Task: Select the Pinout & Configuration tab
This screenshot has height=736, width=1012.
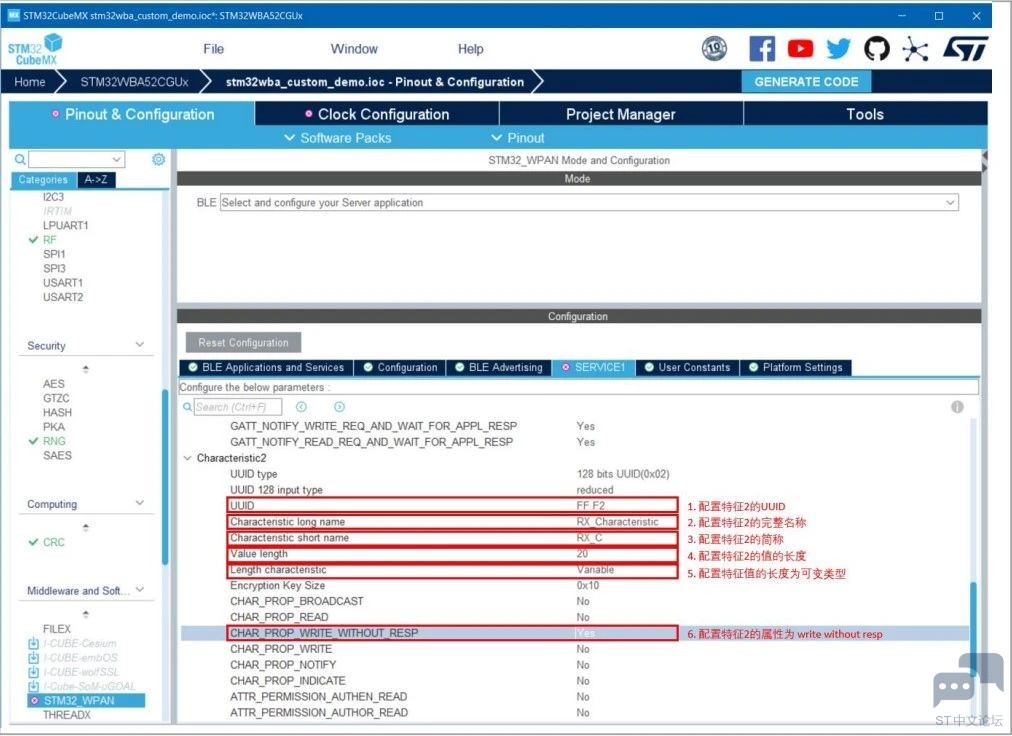Action: [x=132, y=114]
